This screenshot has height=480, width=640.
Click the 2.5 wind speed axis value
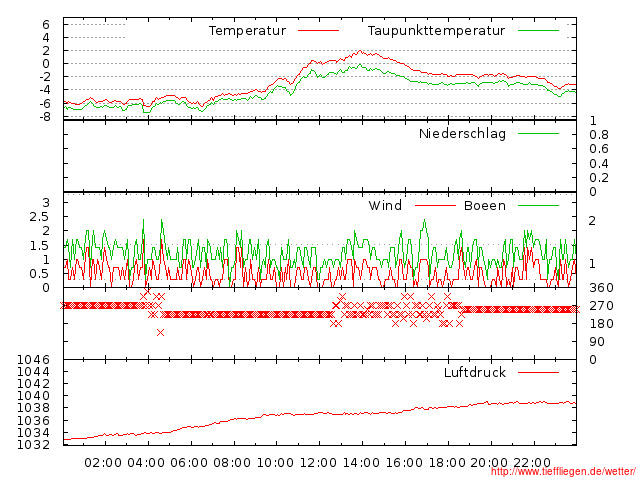click(40, 217)
